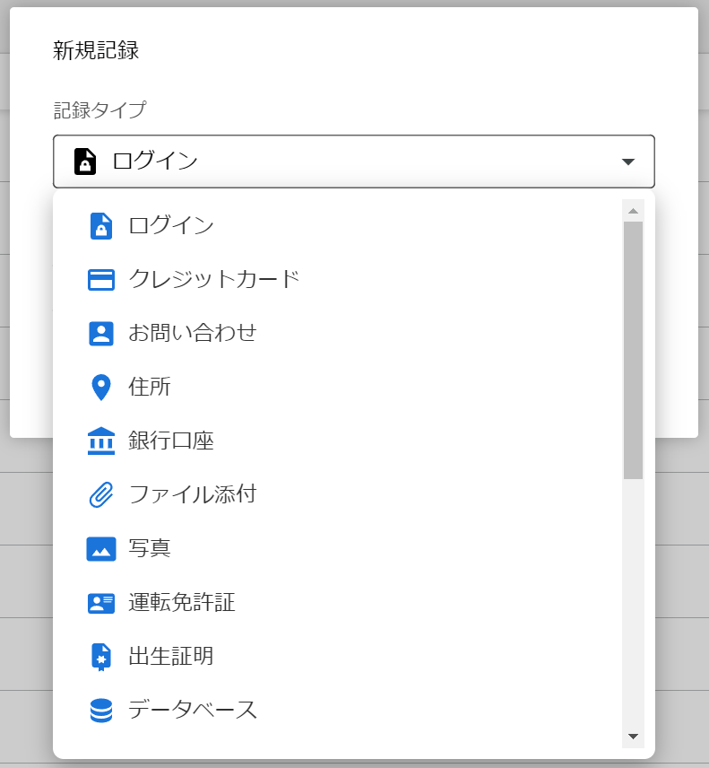Screen dimensions: 709x768
Task: Click the driver's license ID icon
Action: pos(101,603)
